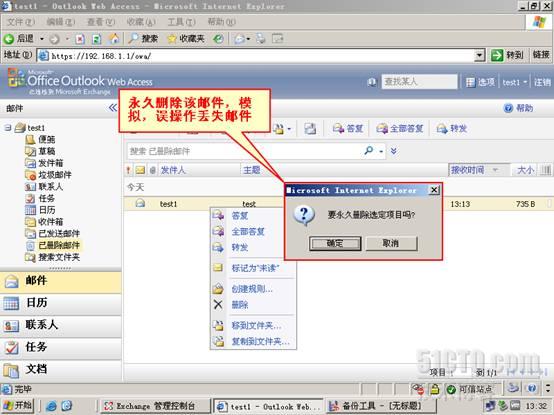Image resolution: width=554 pixels, height=415 pixels.
Task: Choose 删除 in context menu
Action: (240, 305)
